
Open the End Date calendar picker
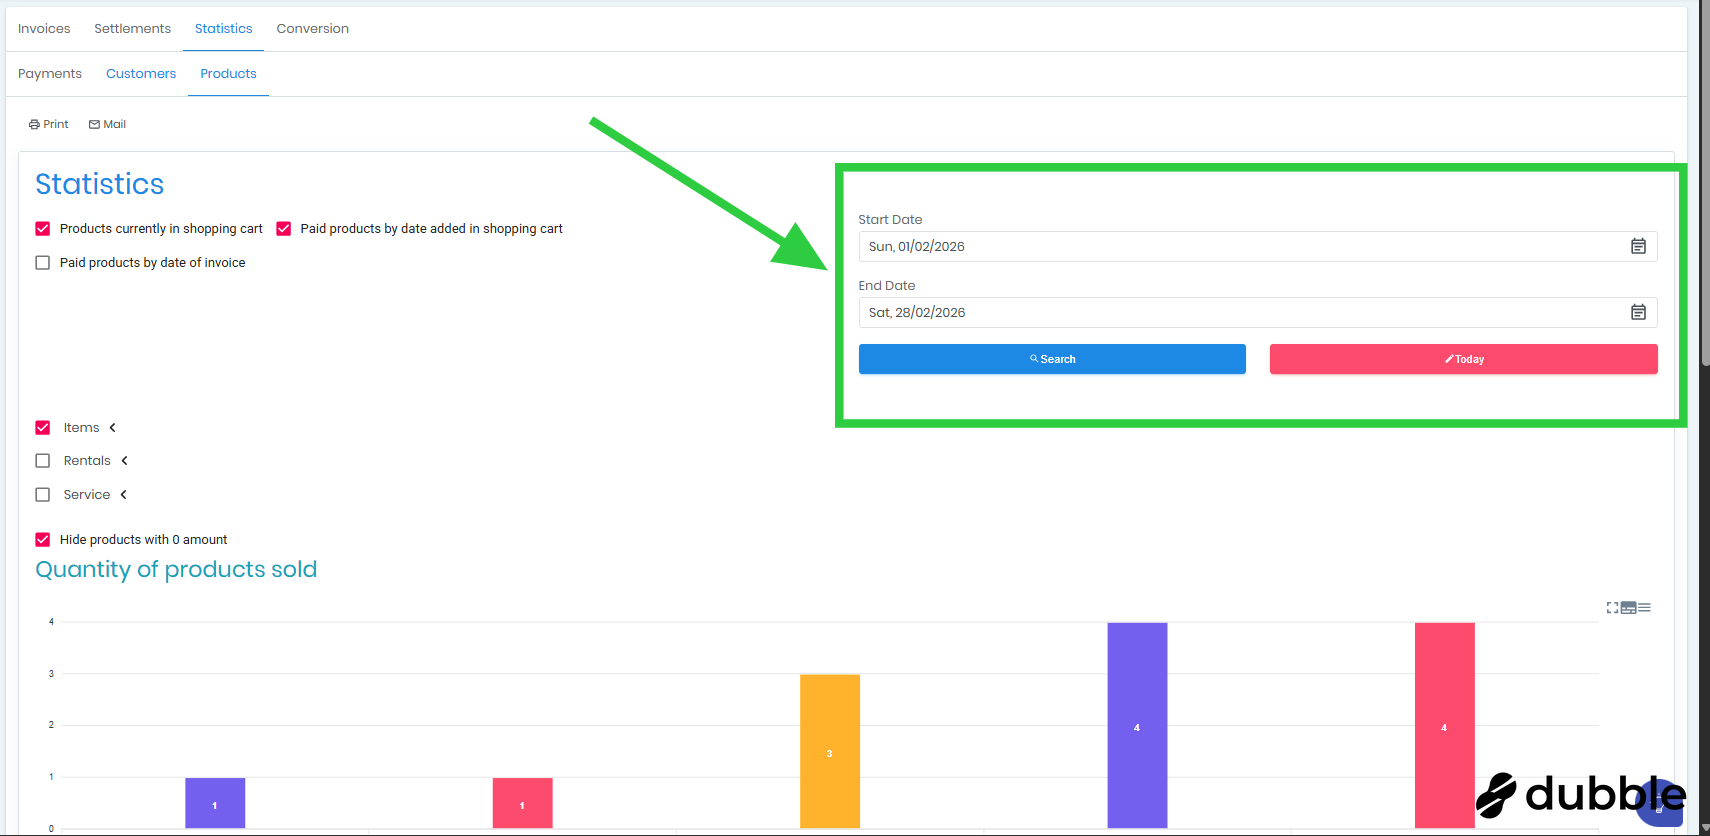tap(1638, 312)
